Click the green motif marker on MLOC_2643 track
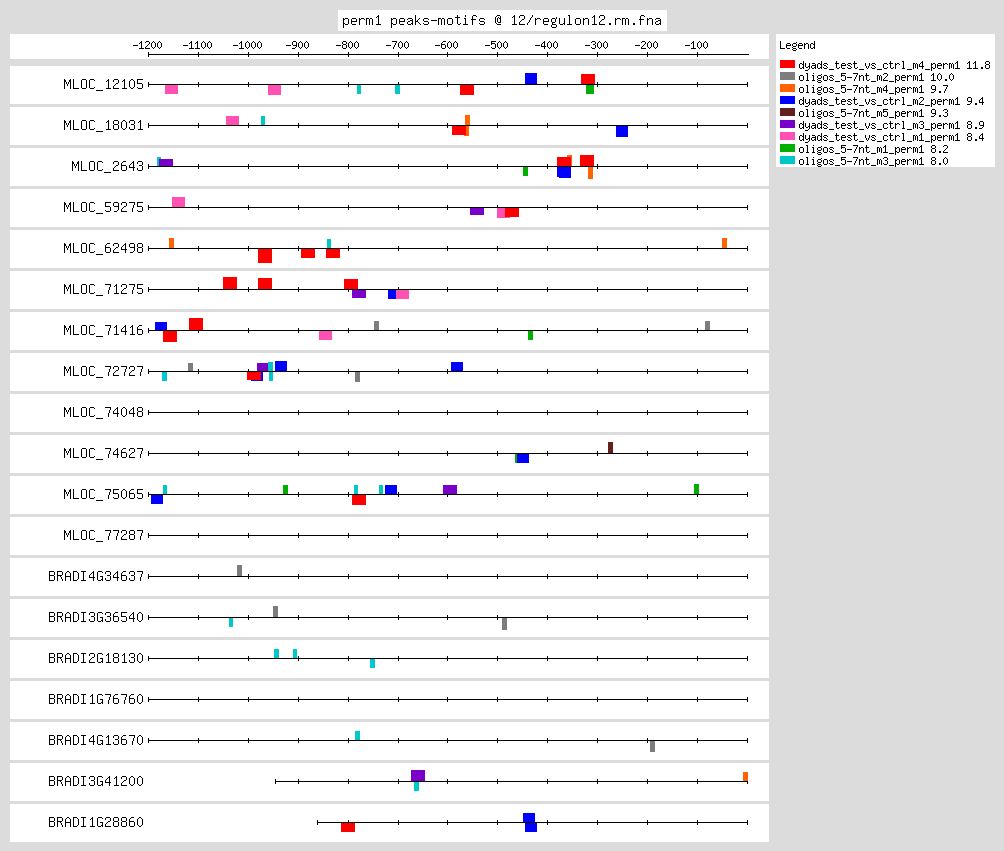This screenshot has width=1004, height=851. (x=525, y=171)
